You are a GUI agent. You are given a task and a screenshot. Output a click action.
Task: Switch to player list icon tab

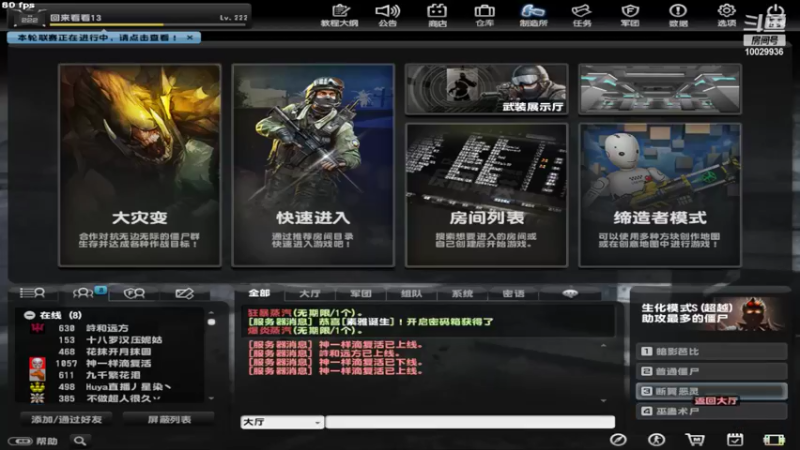coord(32,293)
